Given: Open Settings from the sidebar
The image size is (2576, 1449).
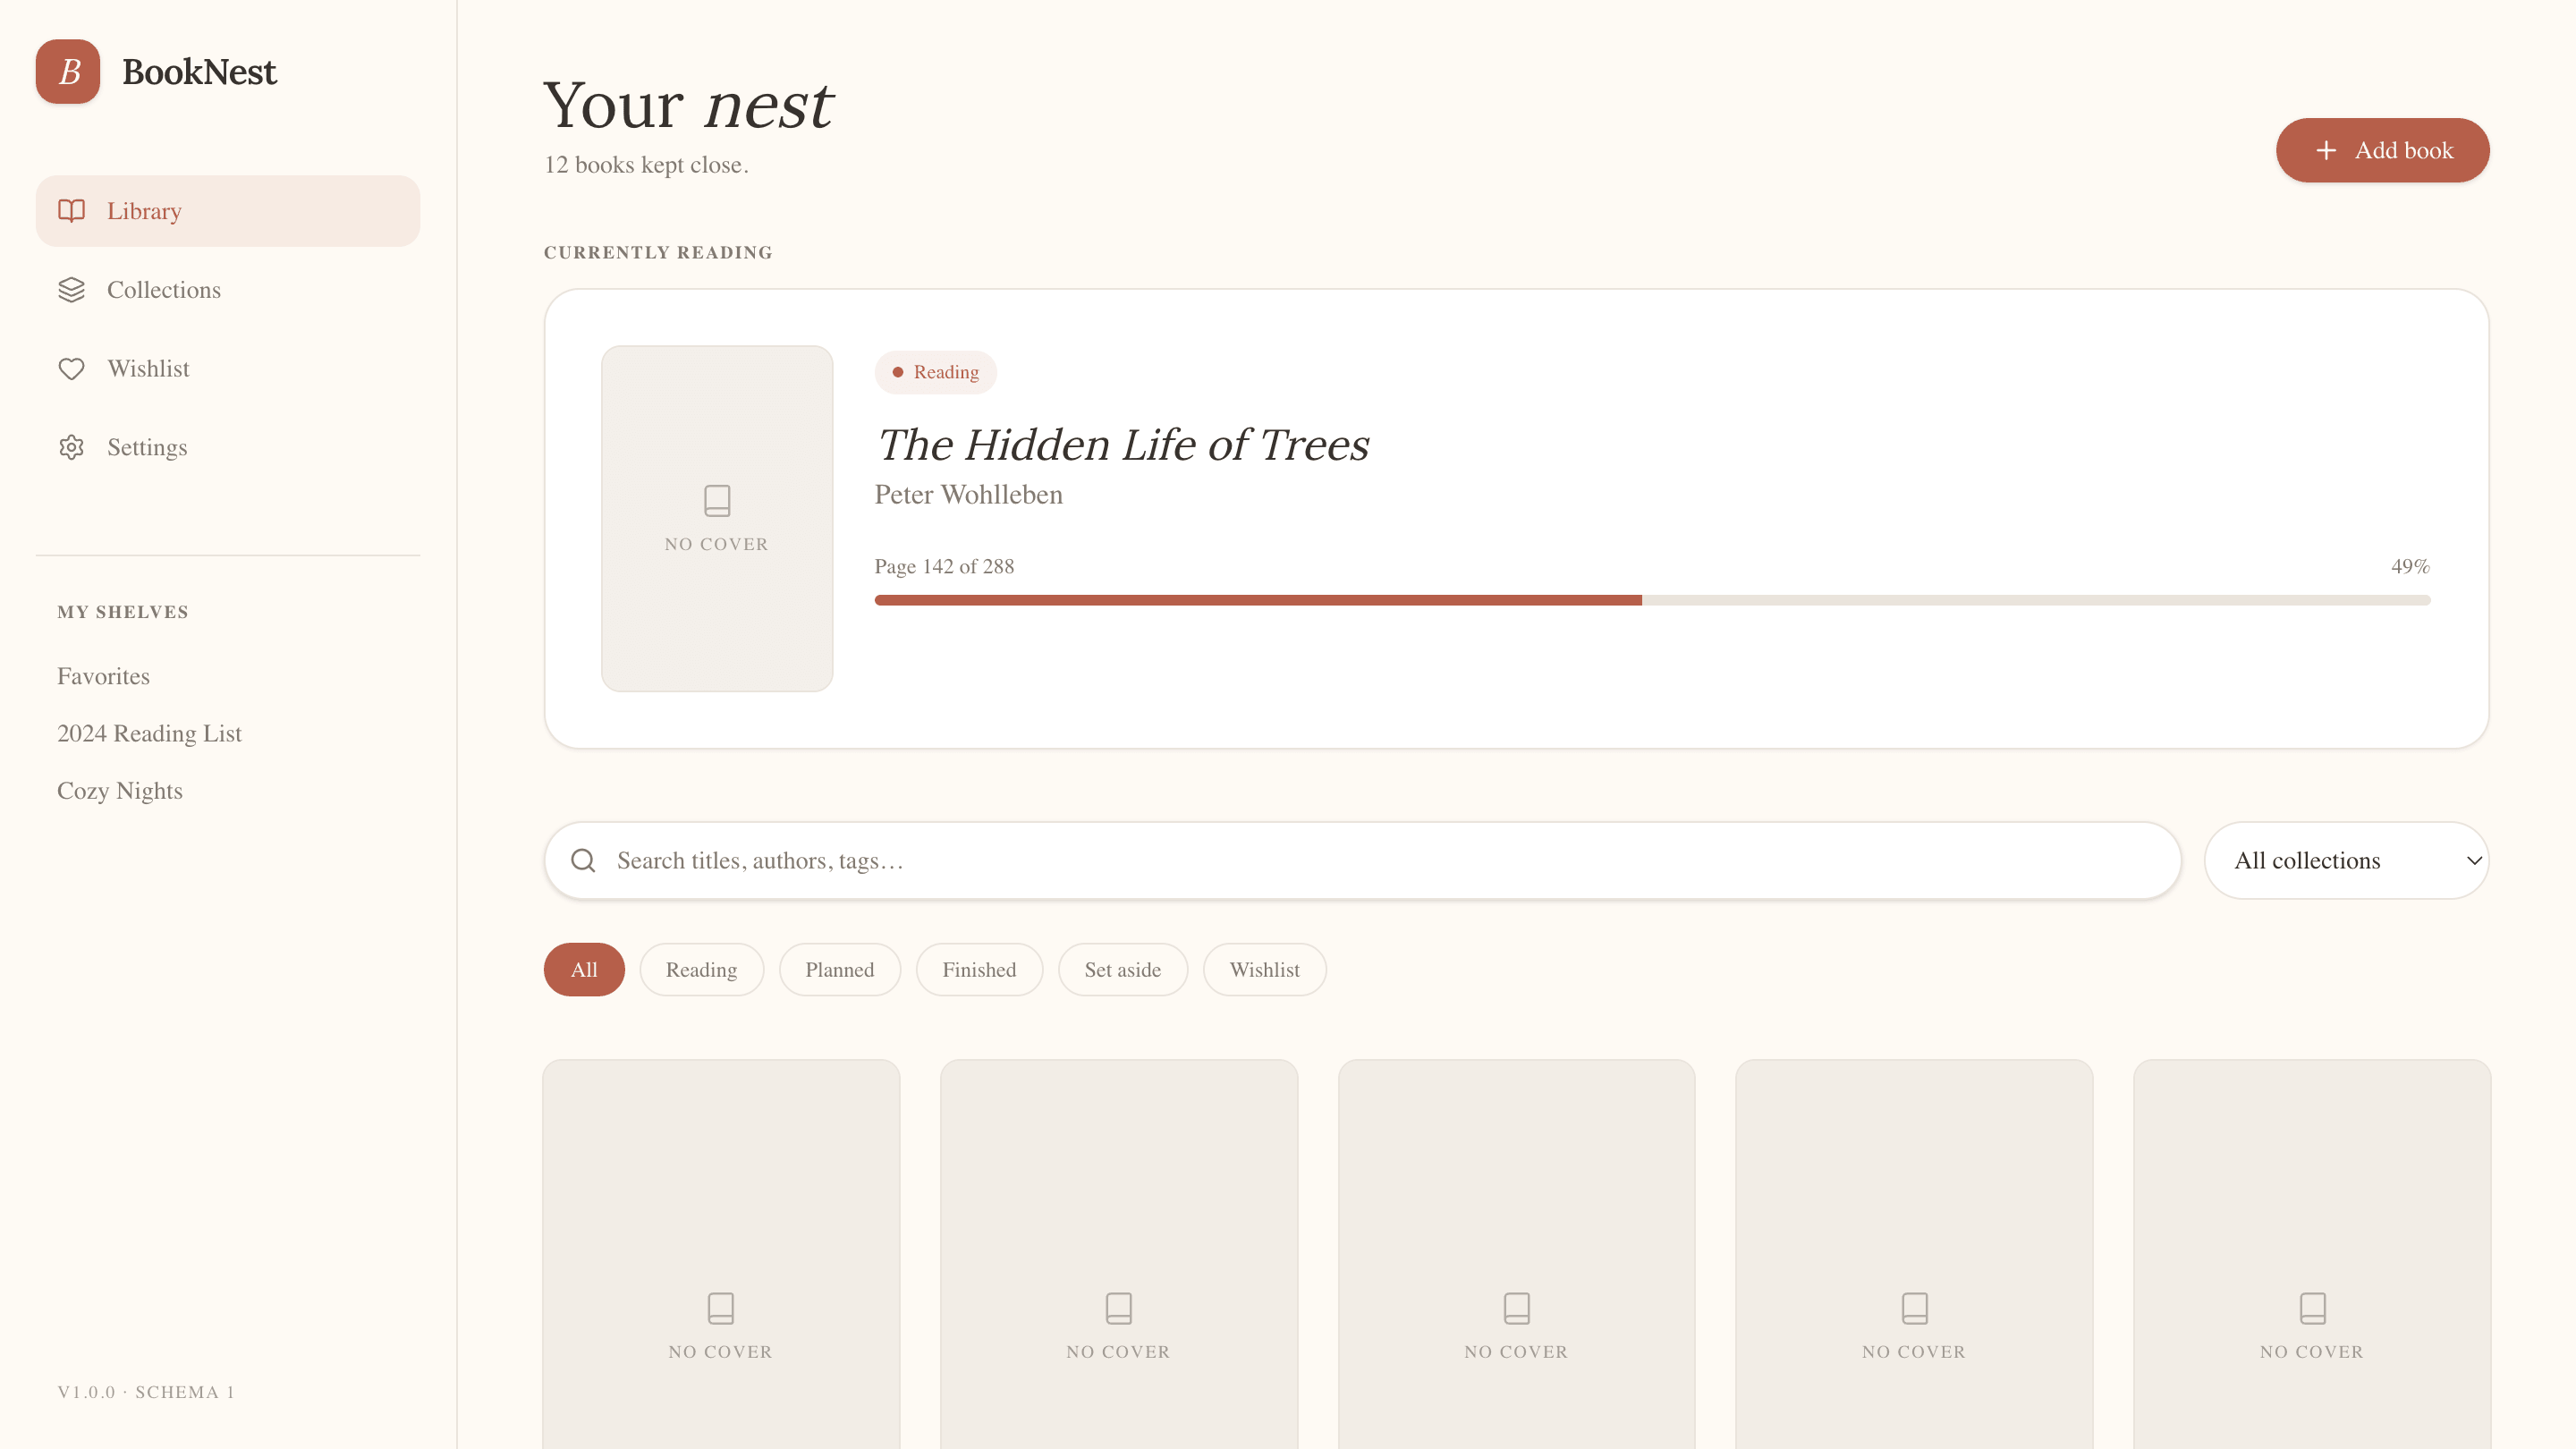Looking at the screenshot, I should tap(228, 447).
